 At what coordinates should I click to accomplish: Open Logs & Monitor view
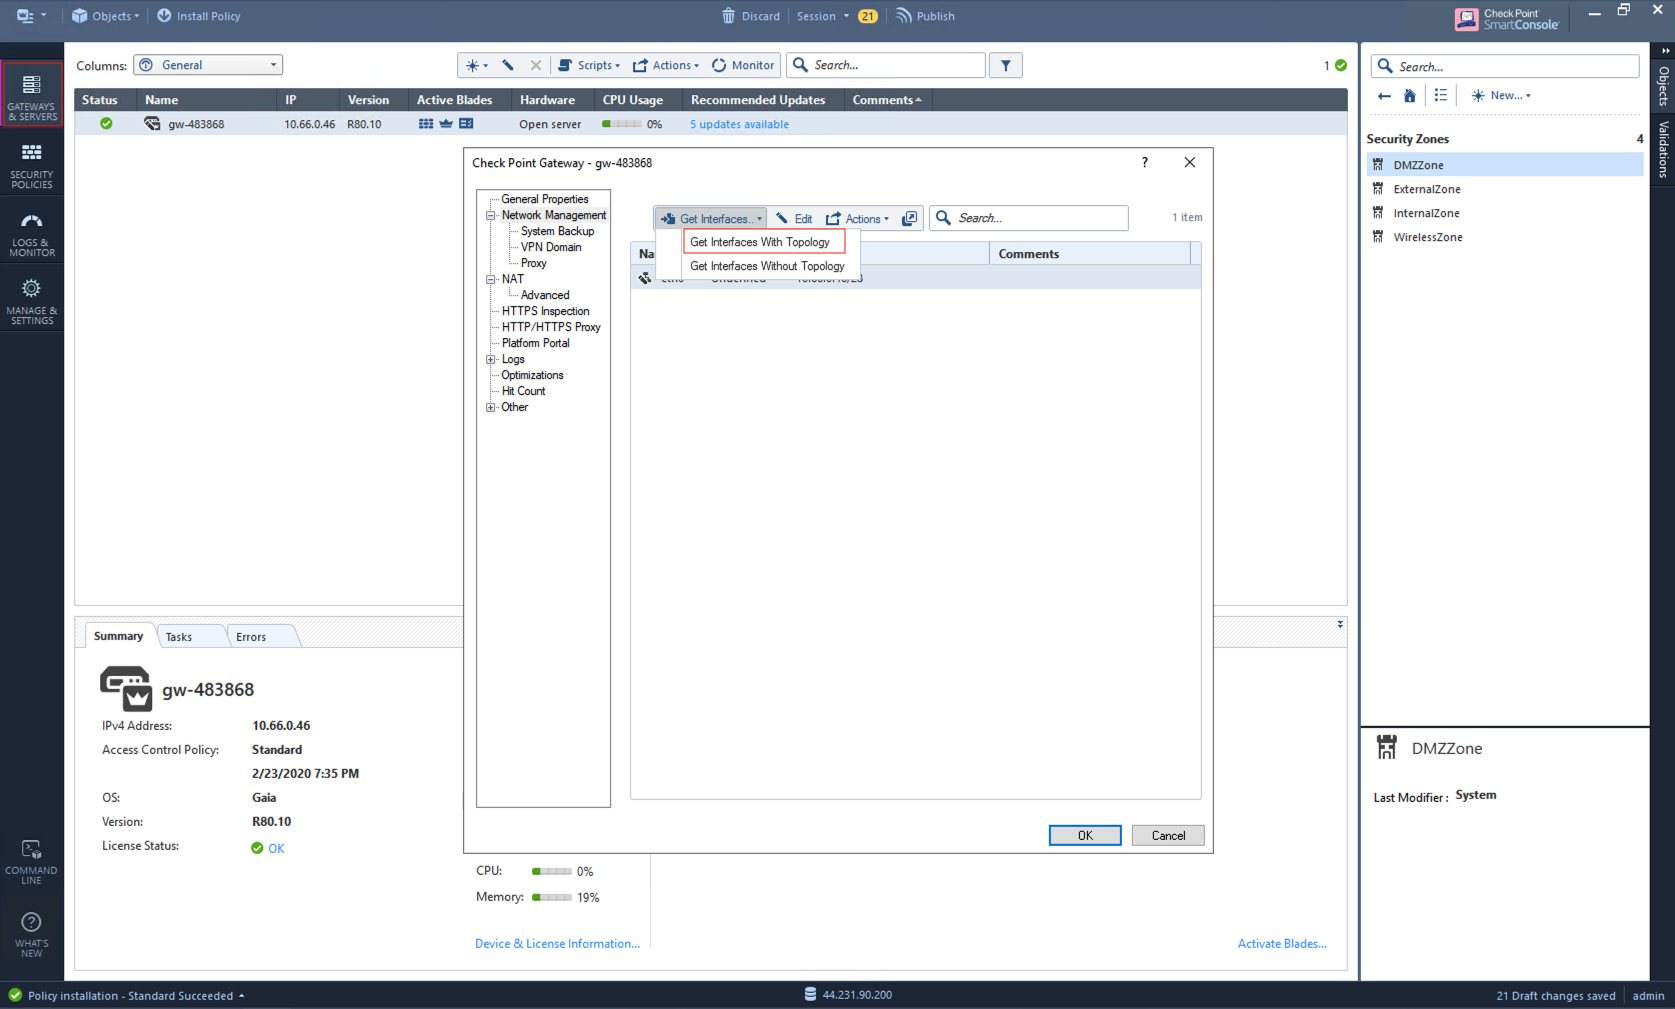31,232
